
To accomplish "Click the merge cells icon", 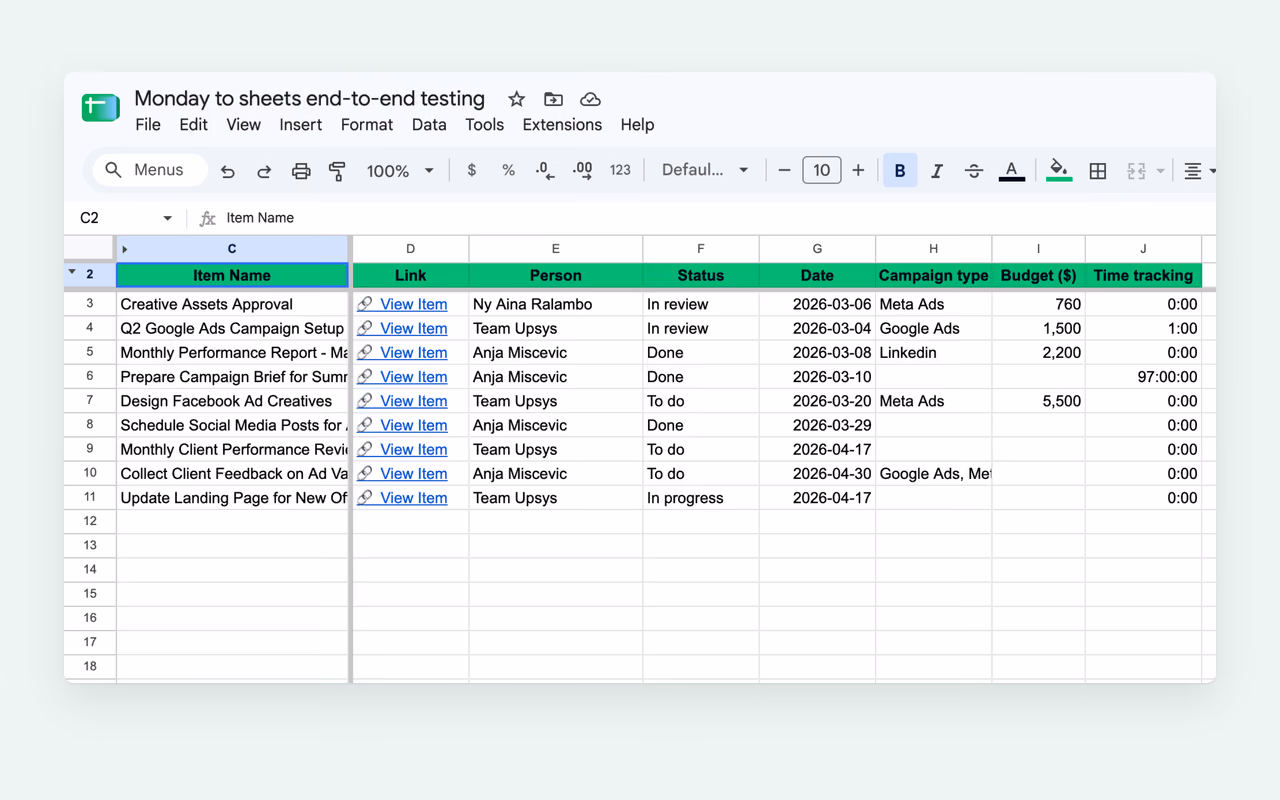I will tap(1136, 171).
